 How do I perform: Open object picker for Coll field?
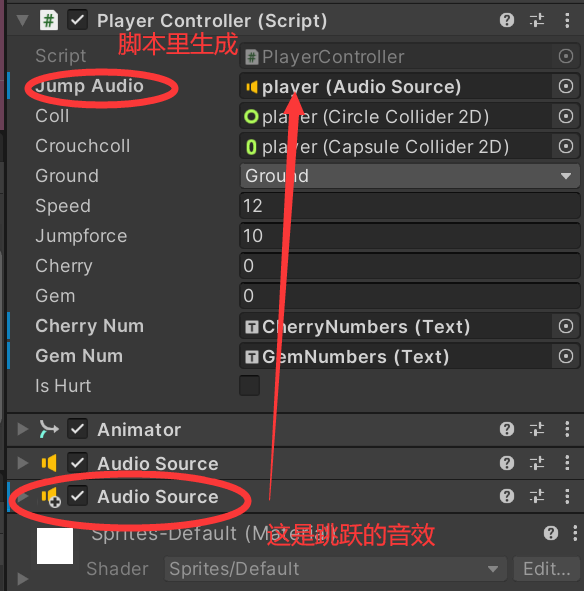[566, 116]
